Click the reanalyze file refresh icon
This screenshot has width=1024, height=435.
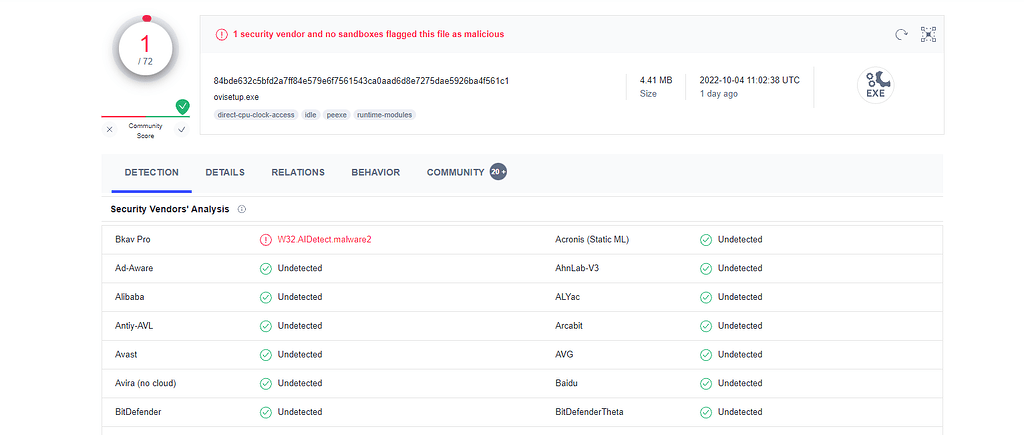tap(901, 34)
